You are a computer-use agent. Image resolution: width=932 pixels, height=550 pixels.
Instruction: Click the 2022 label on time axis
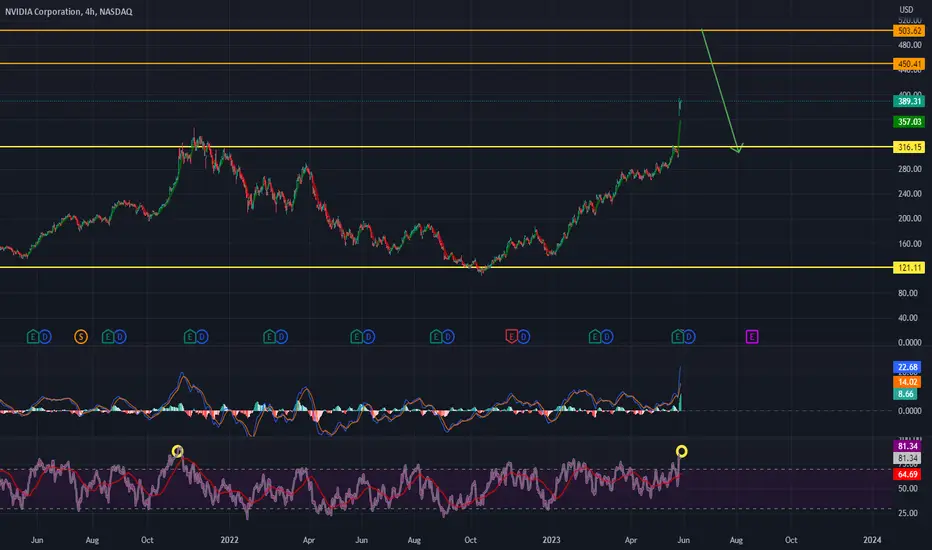(x=229, y=540)
